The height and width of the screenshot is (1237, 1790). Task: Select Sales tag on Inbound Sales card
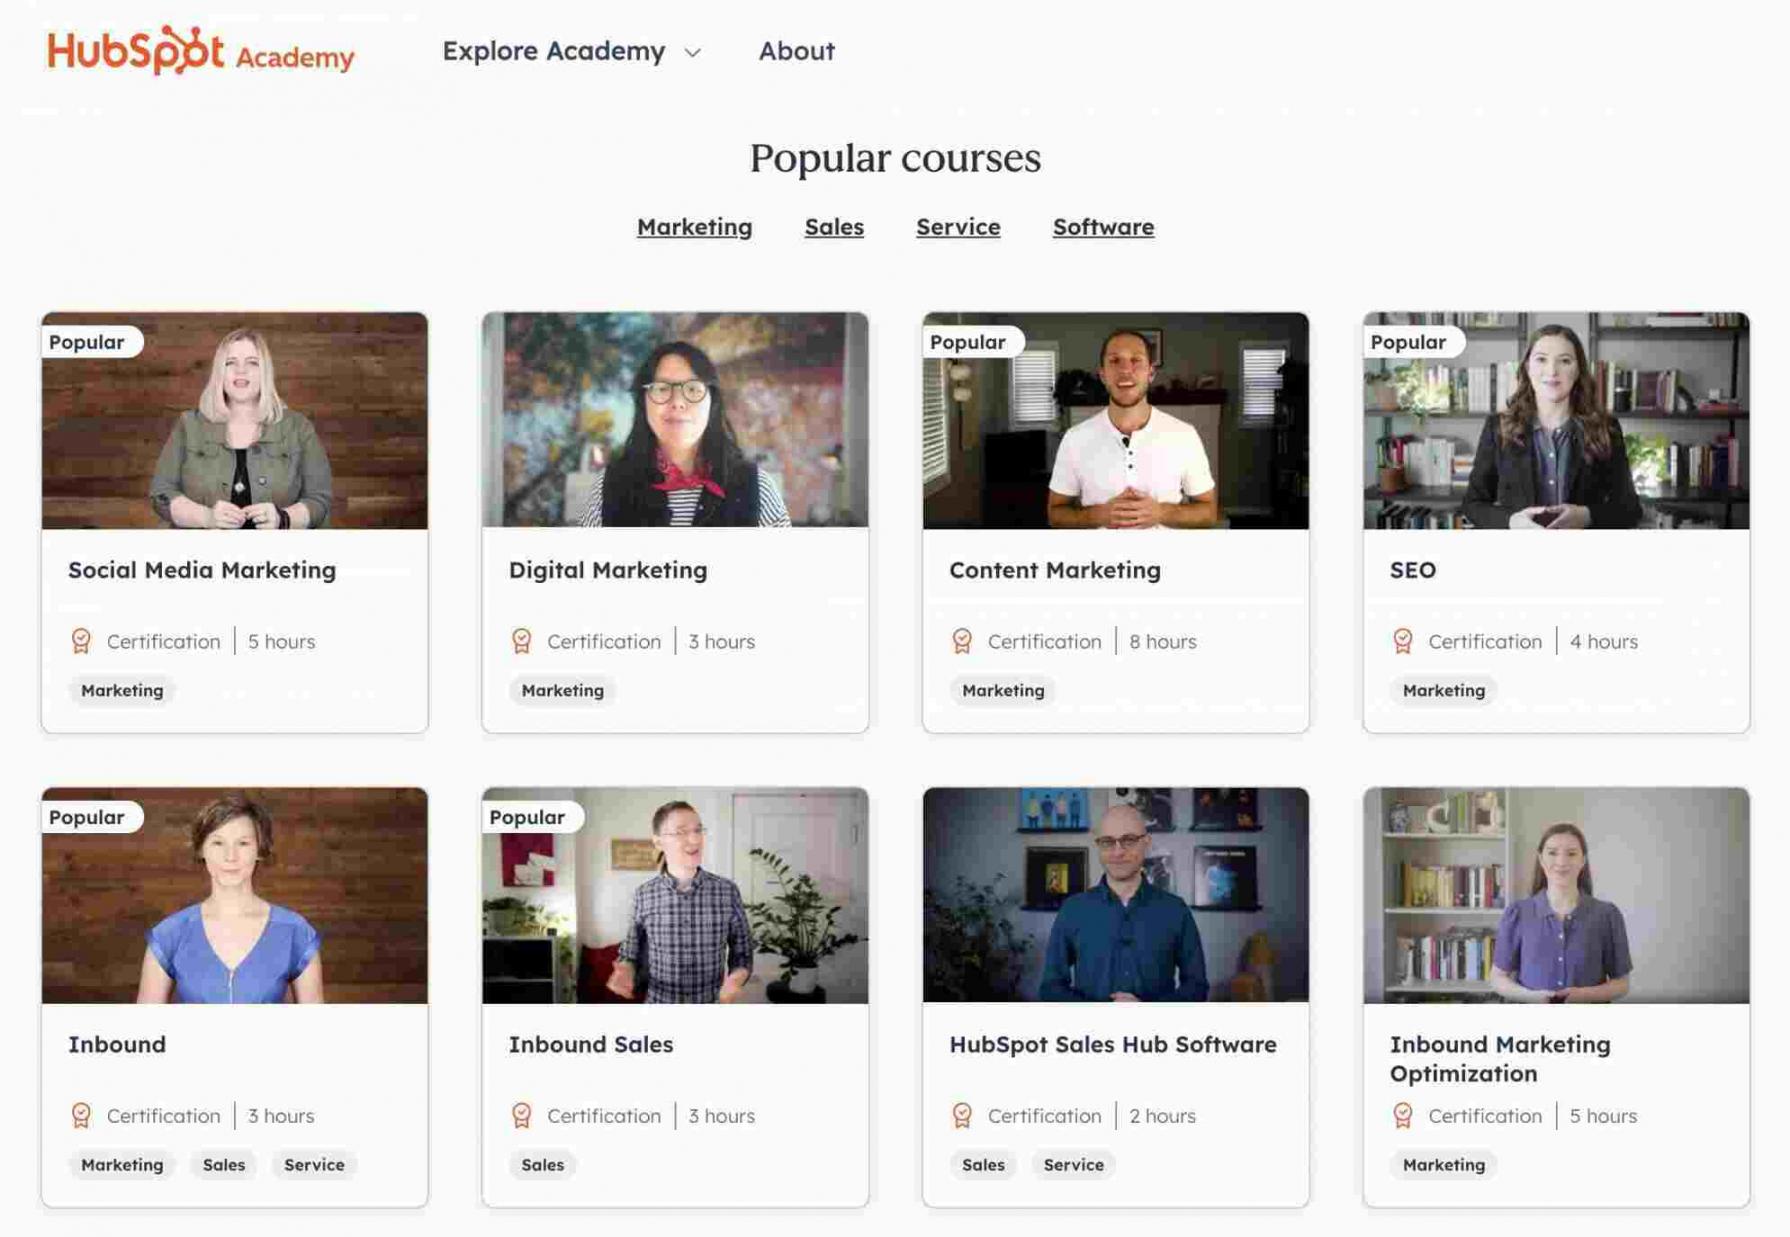[x=543, y=1164]
